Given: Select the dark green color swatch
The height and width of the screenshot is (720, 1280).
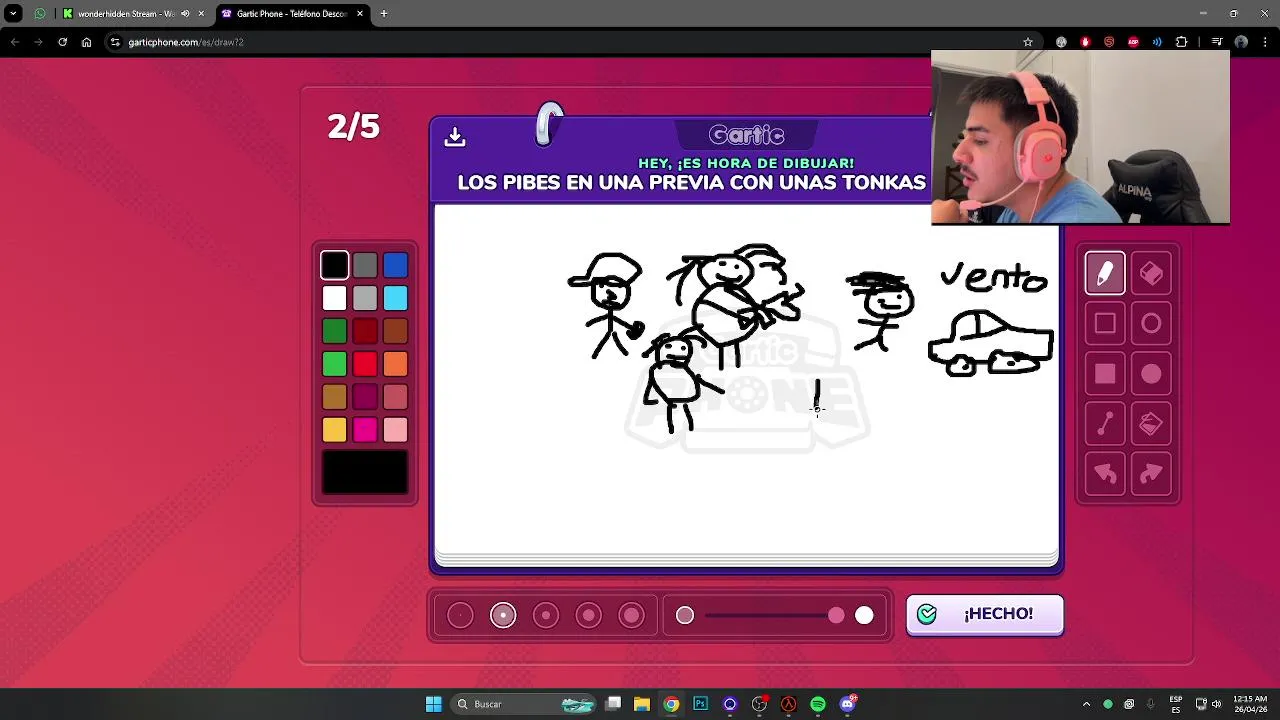Looking at the screenshot, I should 335,331.
